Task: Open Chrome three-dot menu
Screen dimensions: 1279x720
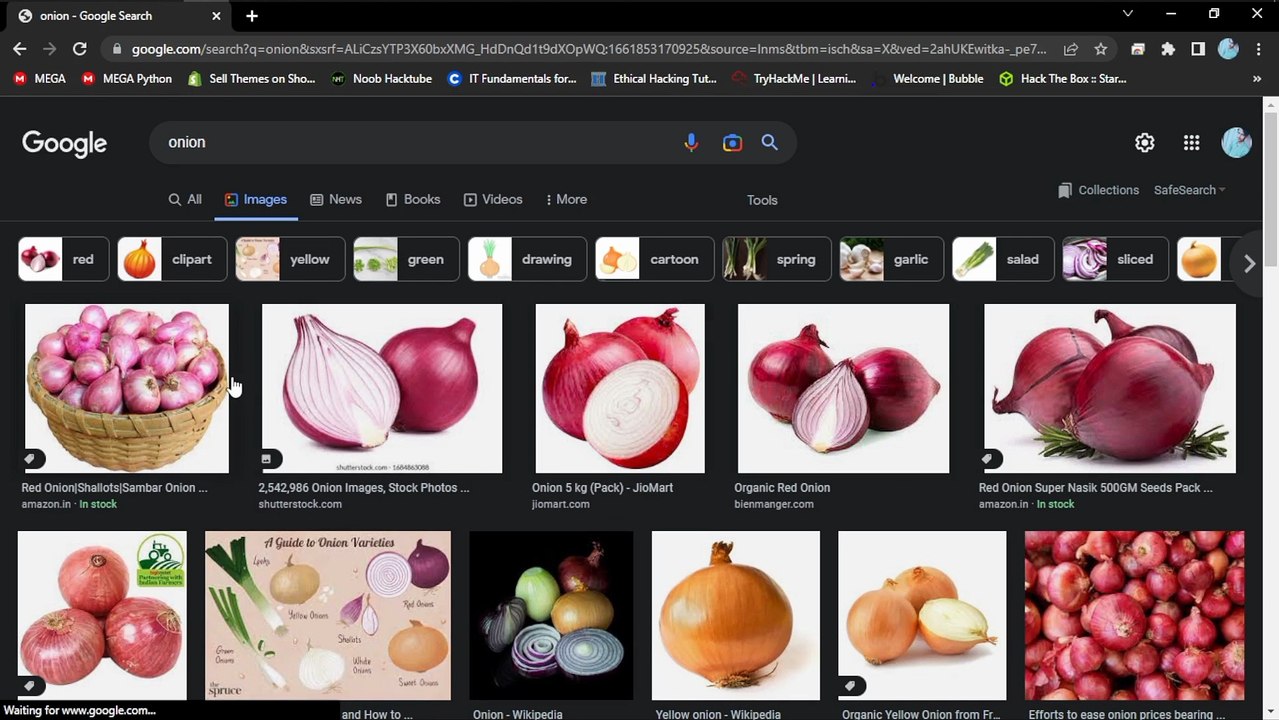Action: click(x=1258, y=48)
